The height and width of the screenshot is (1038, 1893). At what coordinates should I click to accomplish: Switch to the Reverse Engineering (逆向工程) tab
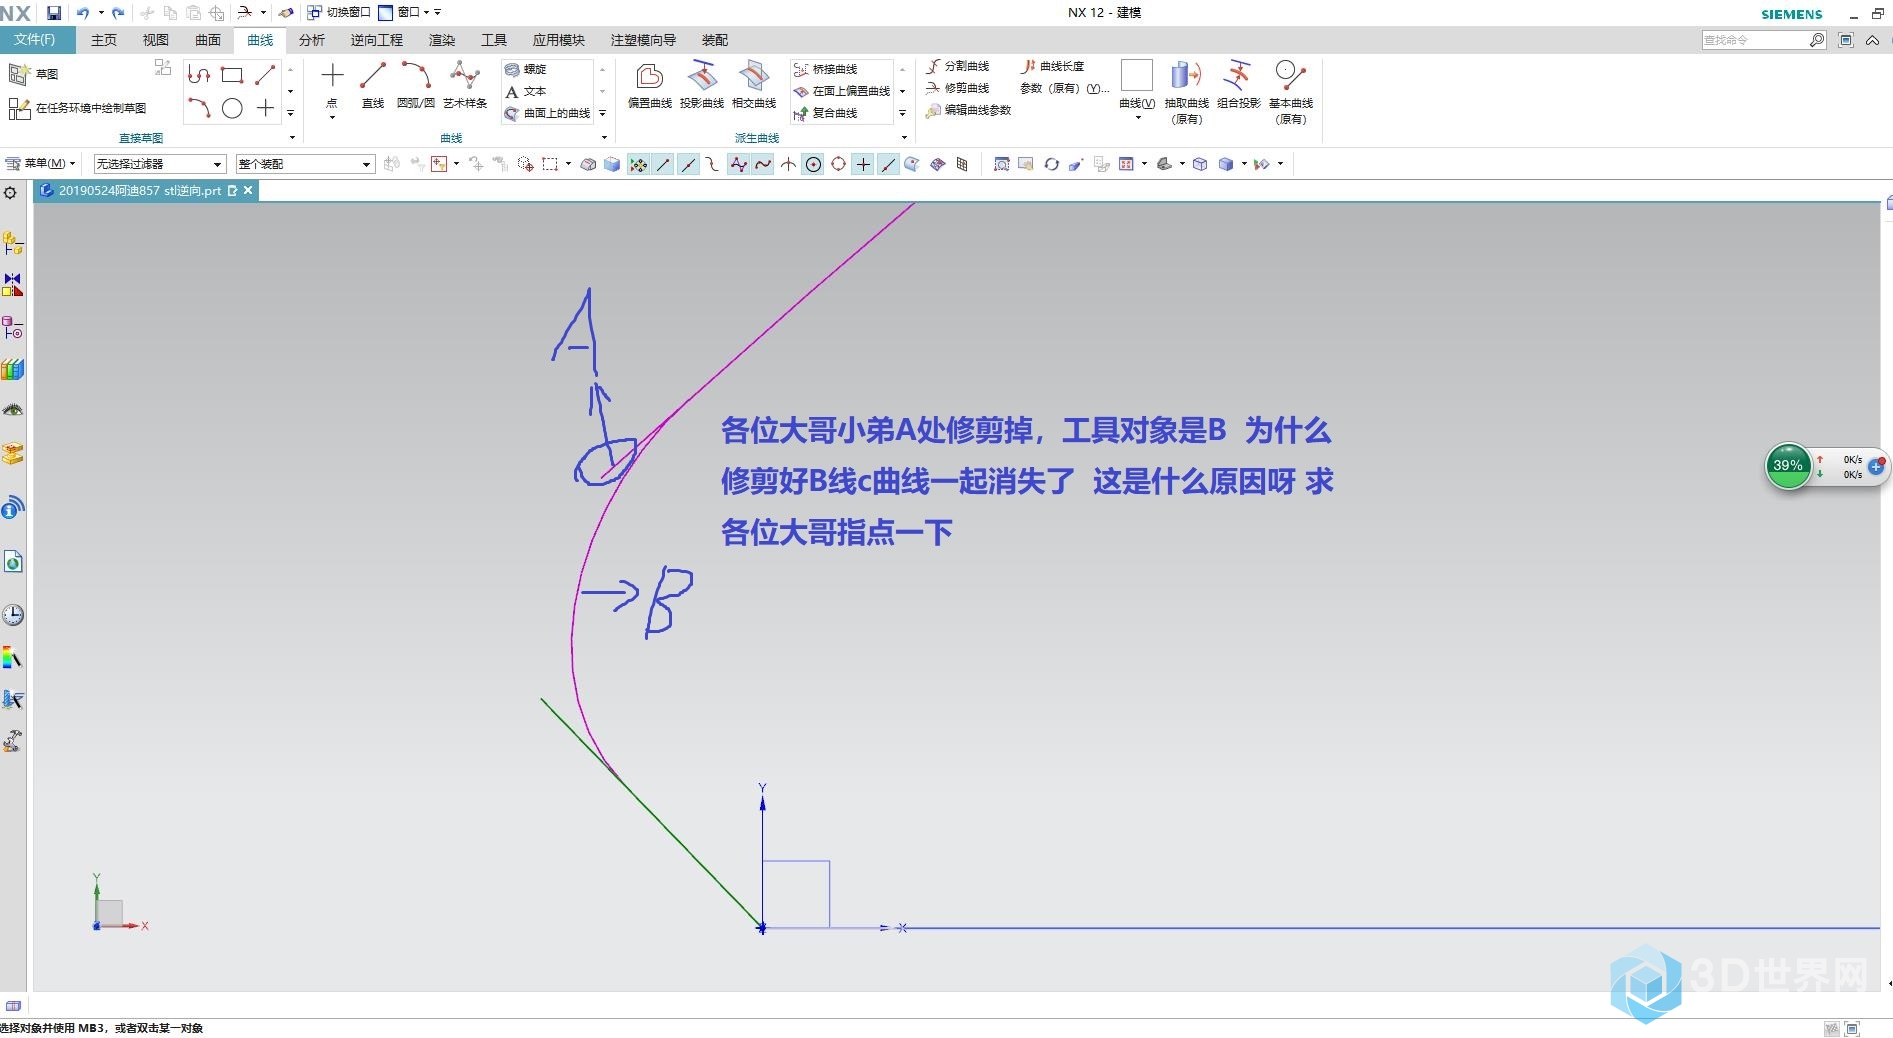point(377,40)
